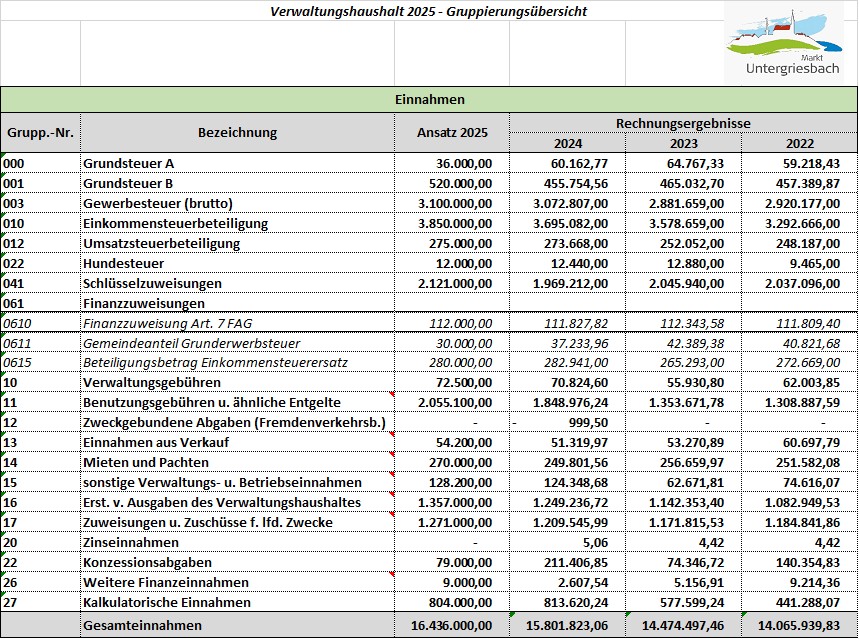
Task: Select the 2023 value '42.389,38'
Action: click(x=696, y=344)
